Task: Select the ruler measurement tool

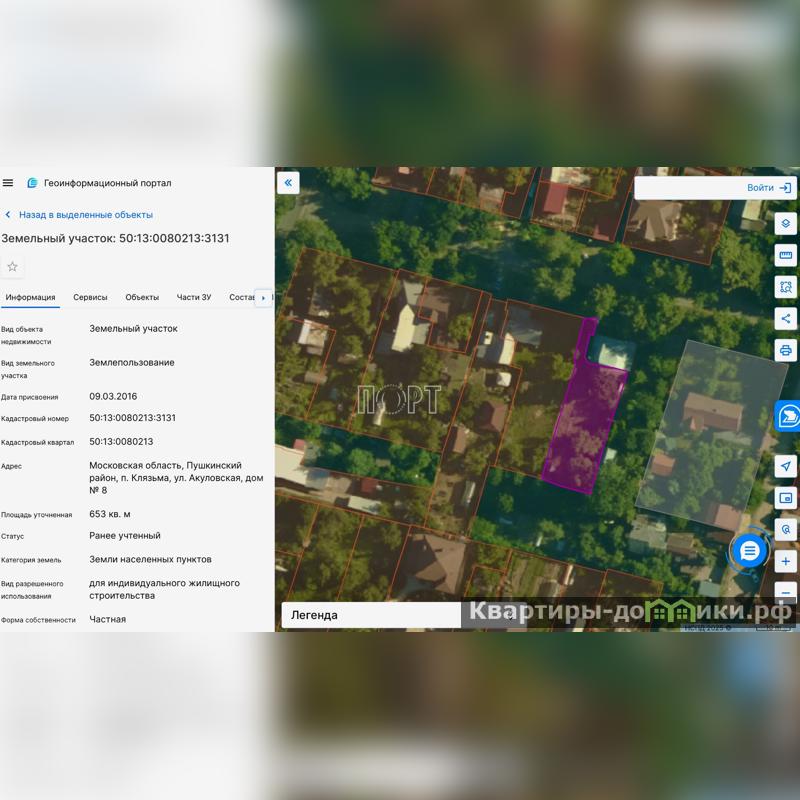Action: point(786,255)
